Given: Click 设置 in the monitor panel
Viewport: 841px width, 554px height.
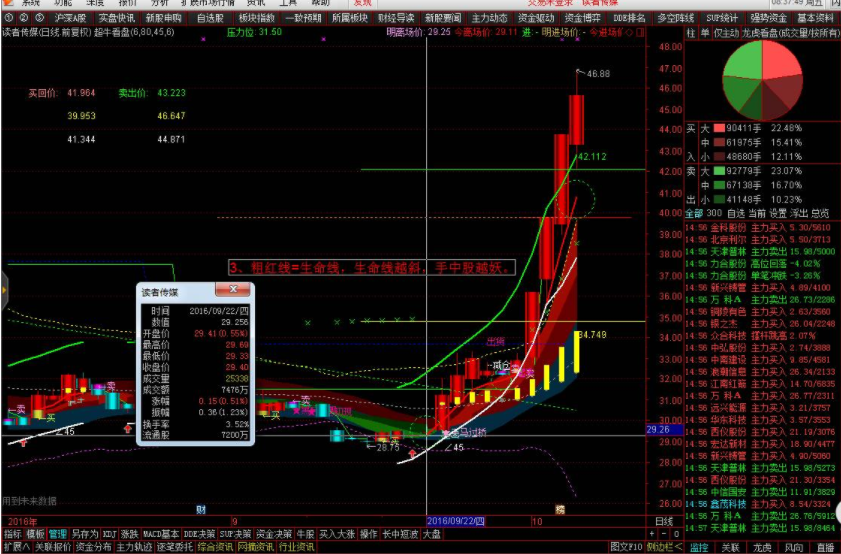Looking at the screenshot, I should [778, 213].
